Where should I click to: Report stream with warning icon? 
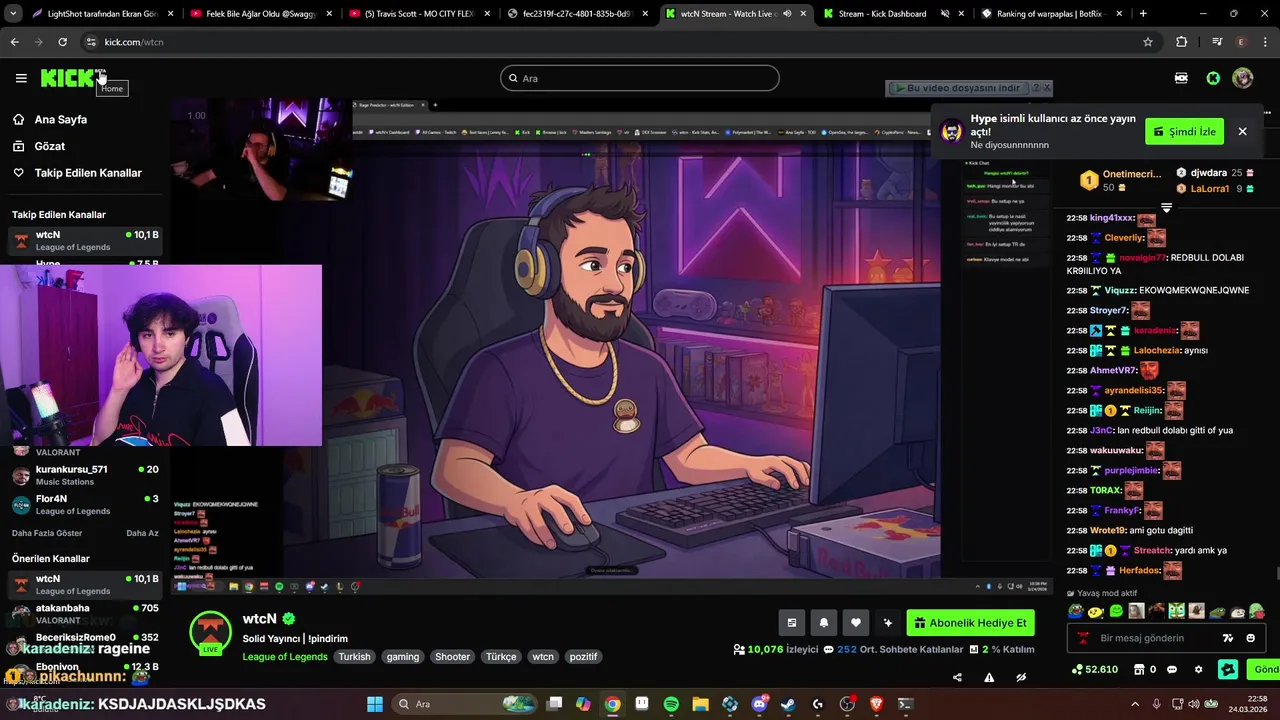(989, 677)
